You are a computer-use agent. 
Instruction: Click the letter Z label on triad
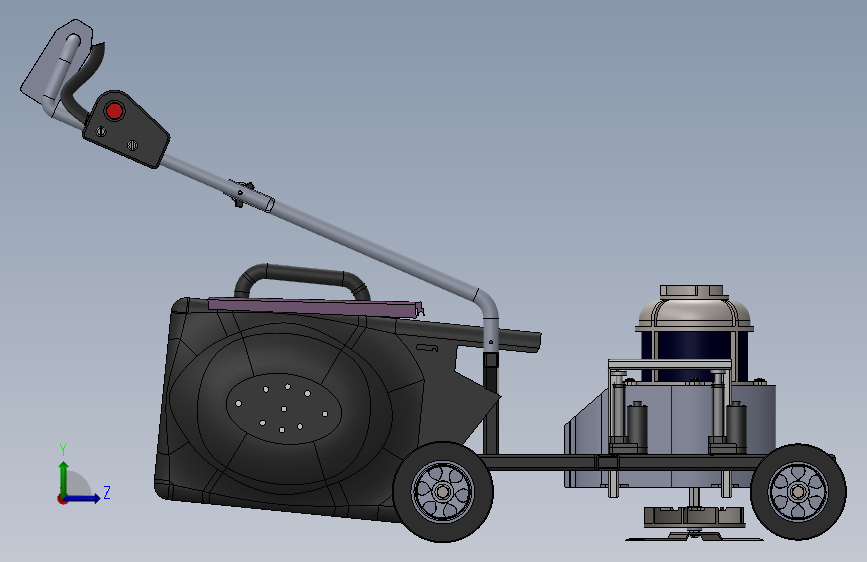pyautogui.click(x=107, y=492)
